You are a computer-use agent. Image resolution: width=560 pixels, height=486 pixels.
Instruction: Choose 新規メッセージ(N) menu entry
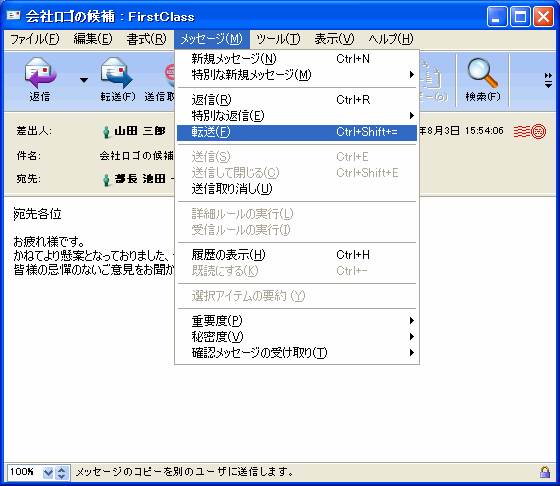point(297,59)
